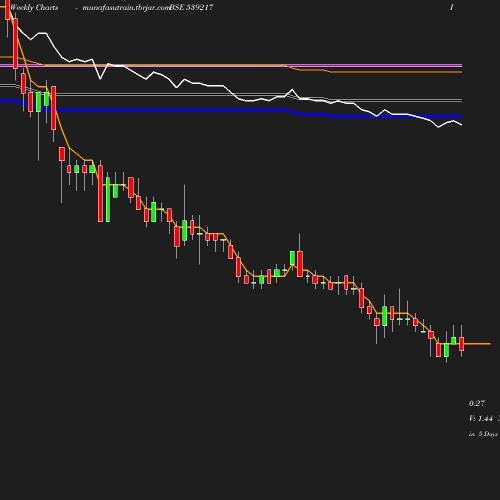Viewport: 500px width, 500px height.
Task: Click the 'Weekly Charts' title text
Action: click(x=34, y=7)
